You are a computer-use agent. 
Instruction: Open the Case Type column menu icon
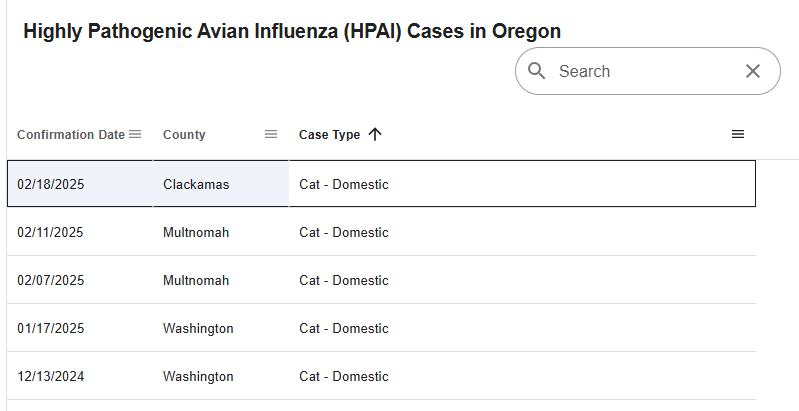(738, 134)
